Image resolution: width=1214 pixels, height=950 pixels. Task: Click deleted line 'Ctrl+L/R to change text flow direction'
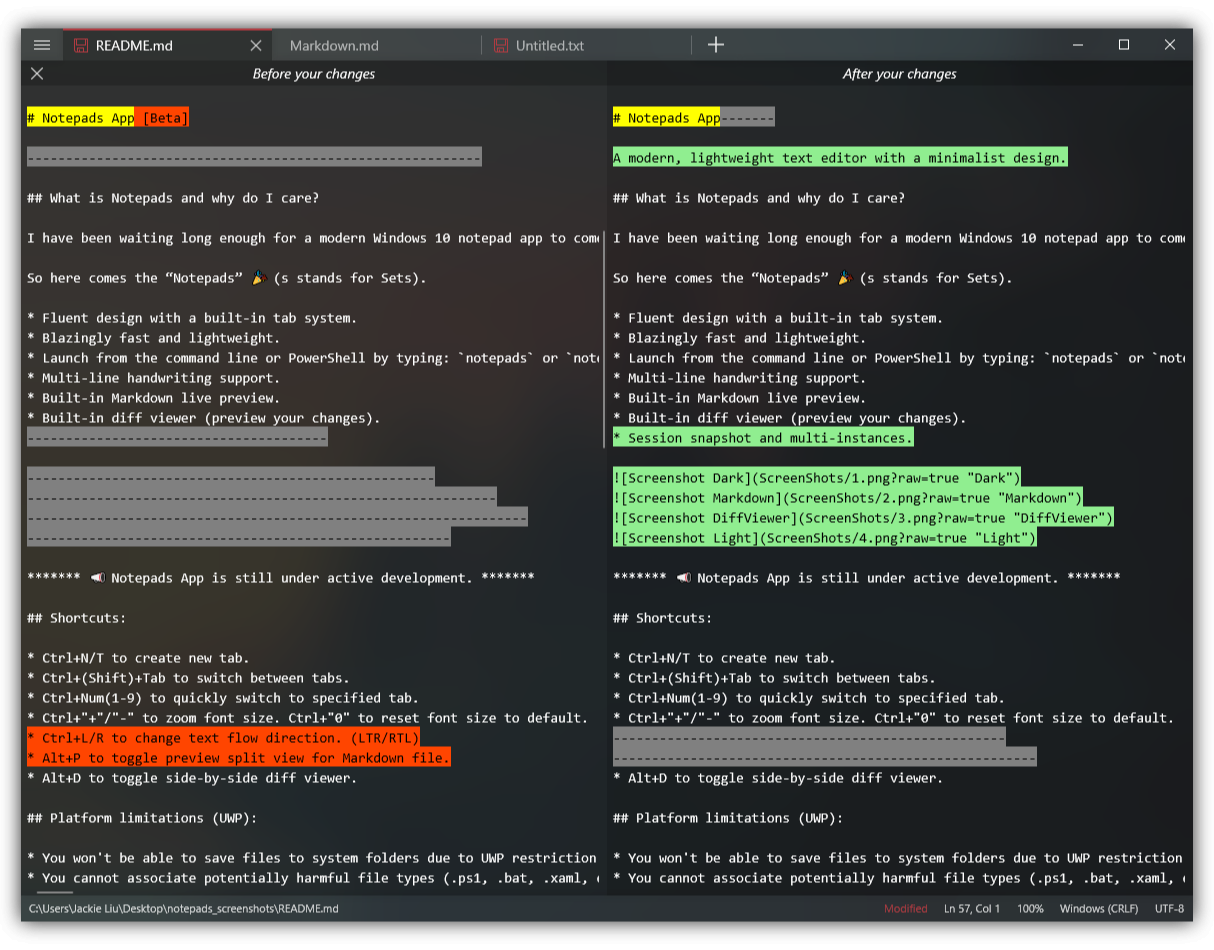(x=223, y=738)
